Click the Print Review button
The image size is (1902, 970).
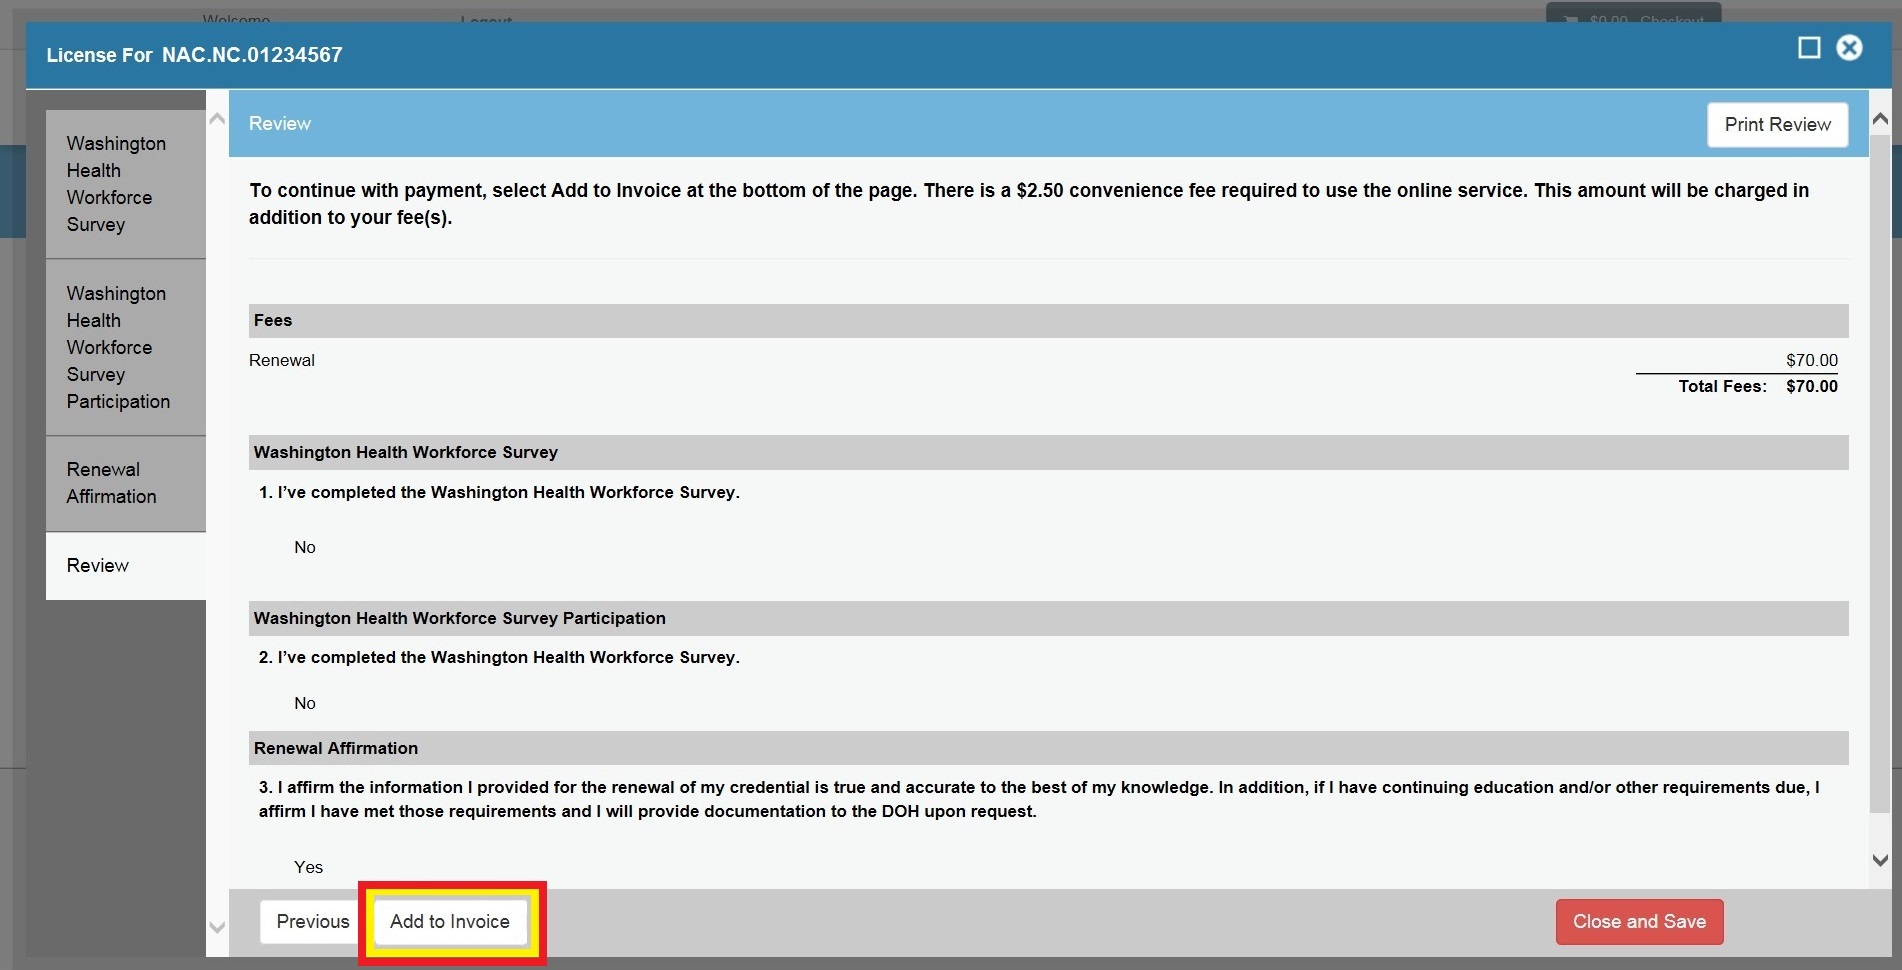point(1776,125)
